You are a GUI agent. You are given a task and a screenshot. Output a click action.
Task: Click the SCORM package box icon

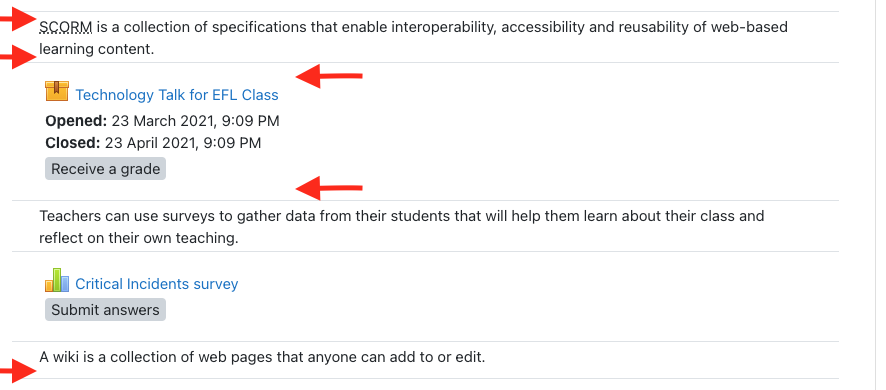coord(57,91)
